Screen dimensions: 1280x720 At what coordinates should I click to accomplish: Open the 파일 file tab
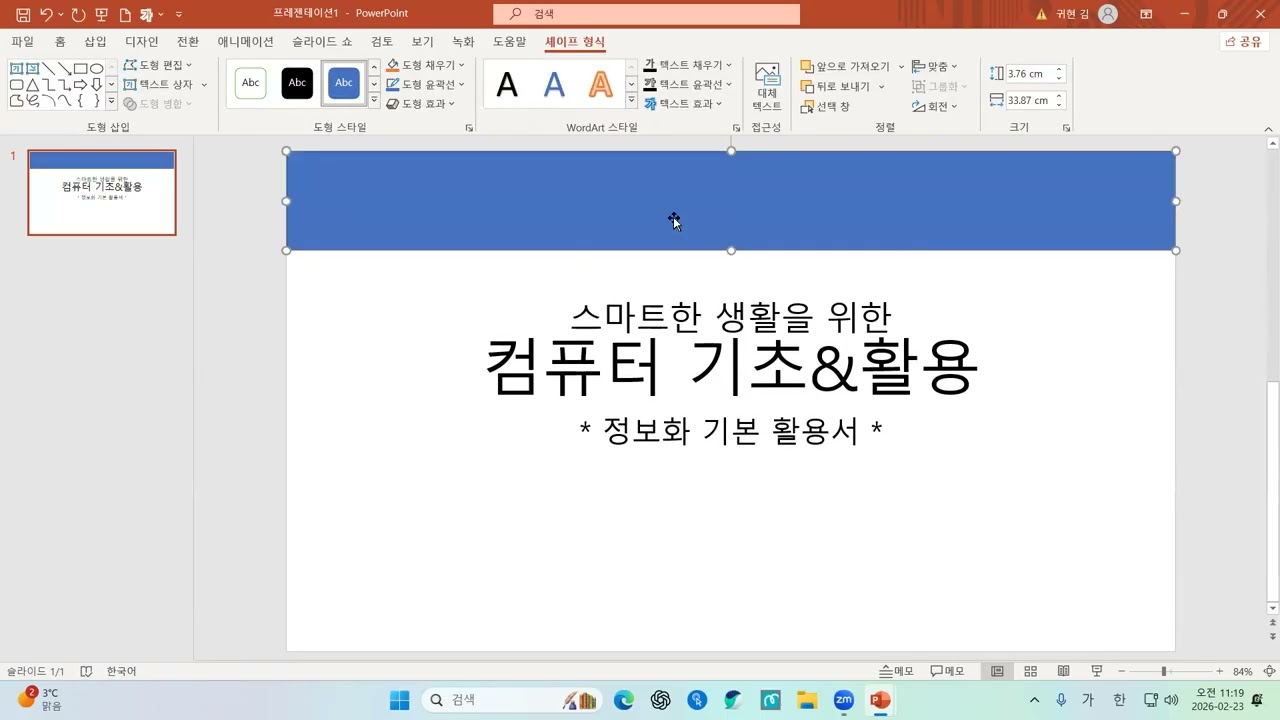[22, 42]
